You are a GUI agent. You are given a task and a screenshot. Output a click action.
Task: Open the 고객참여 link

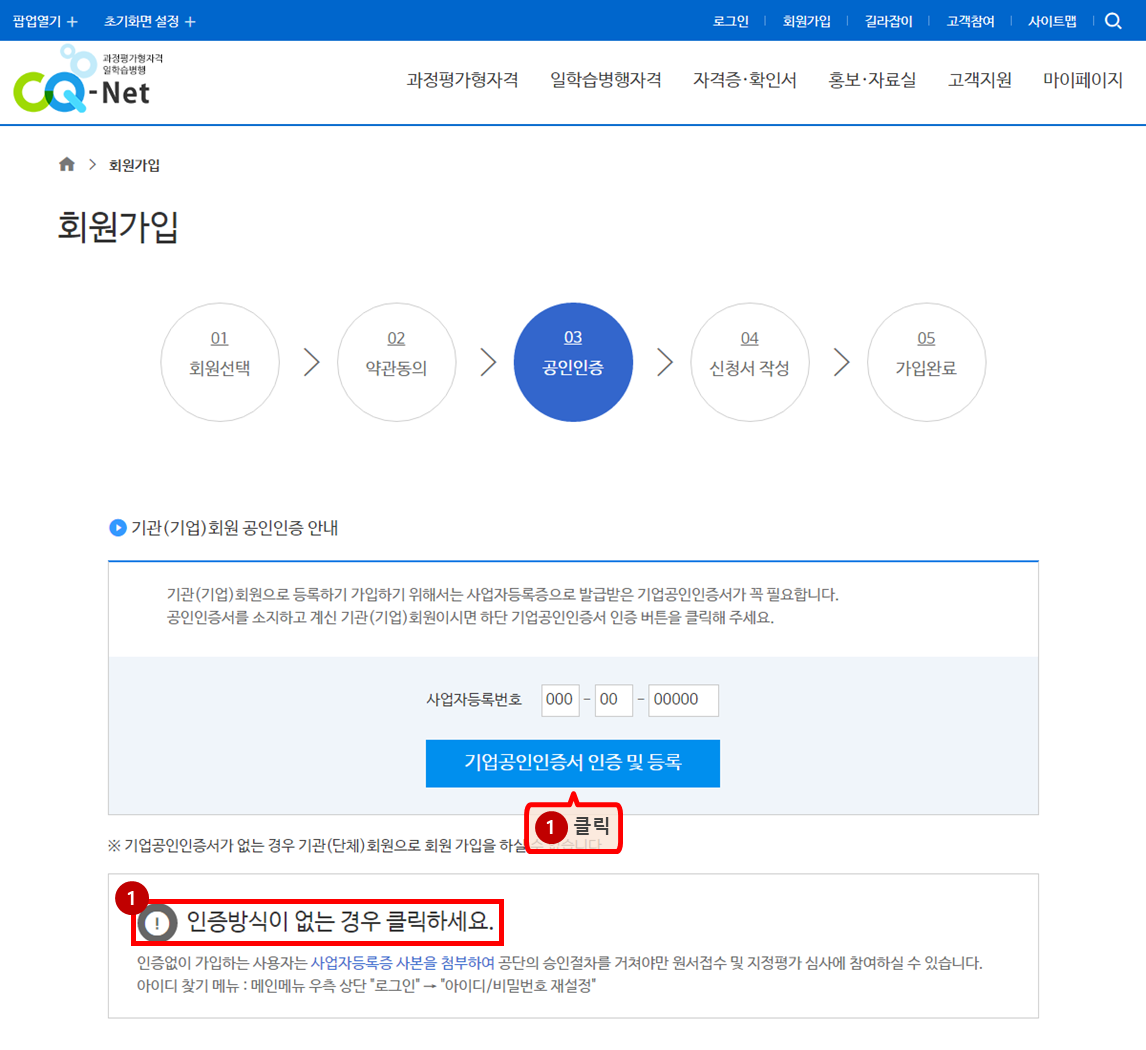coord(970,21)
